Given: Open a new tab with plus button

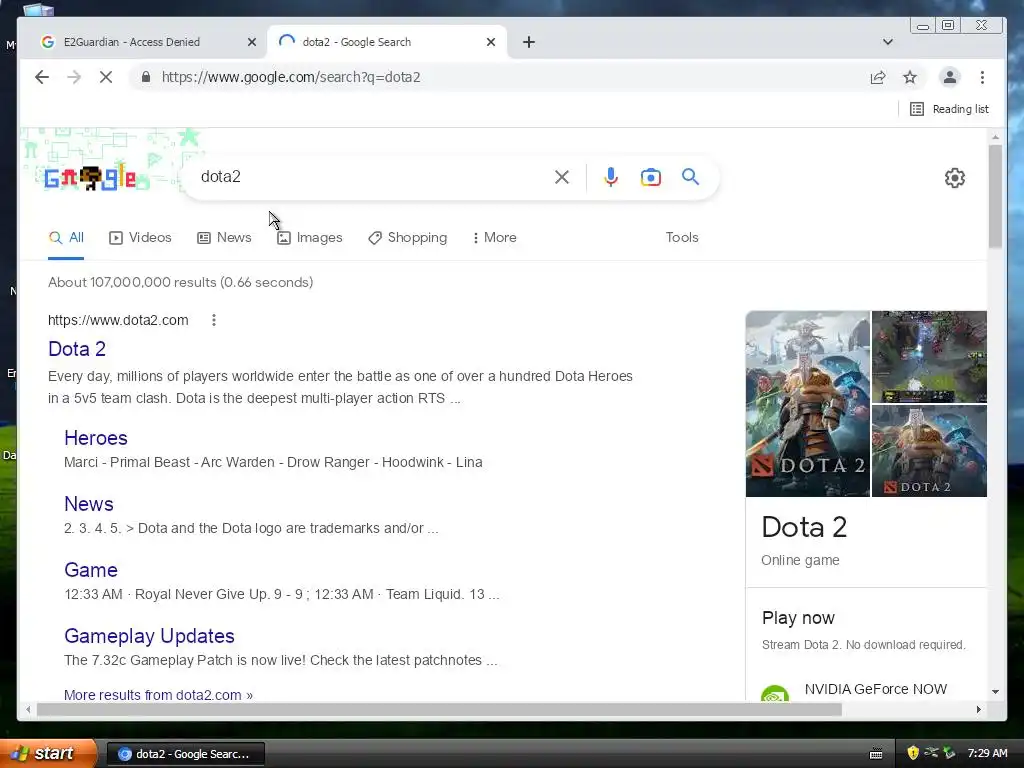Looking at the screenshot, I should [529, 42].
